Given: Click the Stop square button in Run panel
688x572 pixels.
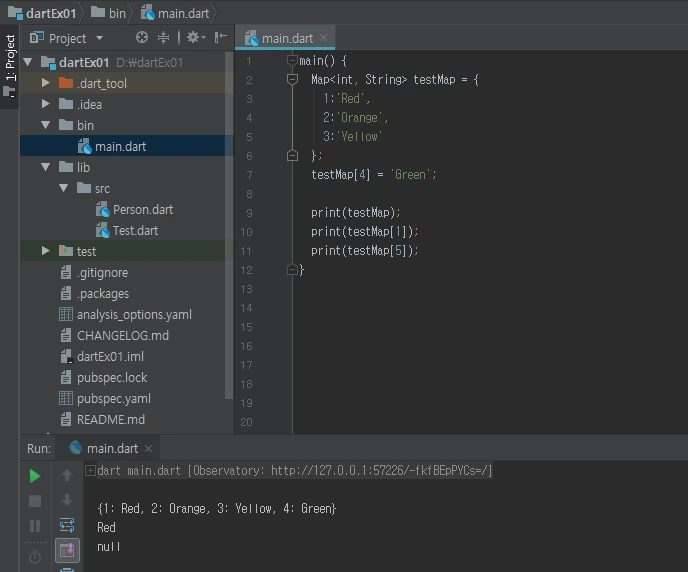Looking at the screenshot, I should click(35, 501).
